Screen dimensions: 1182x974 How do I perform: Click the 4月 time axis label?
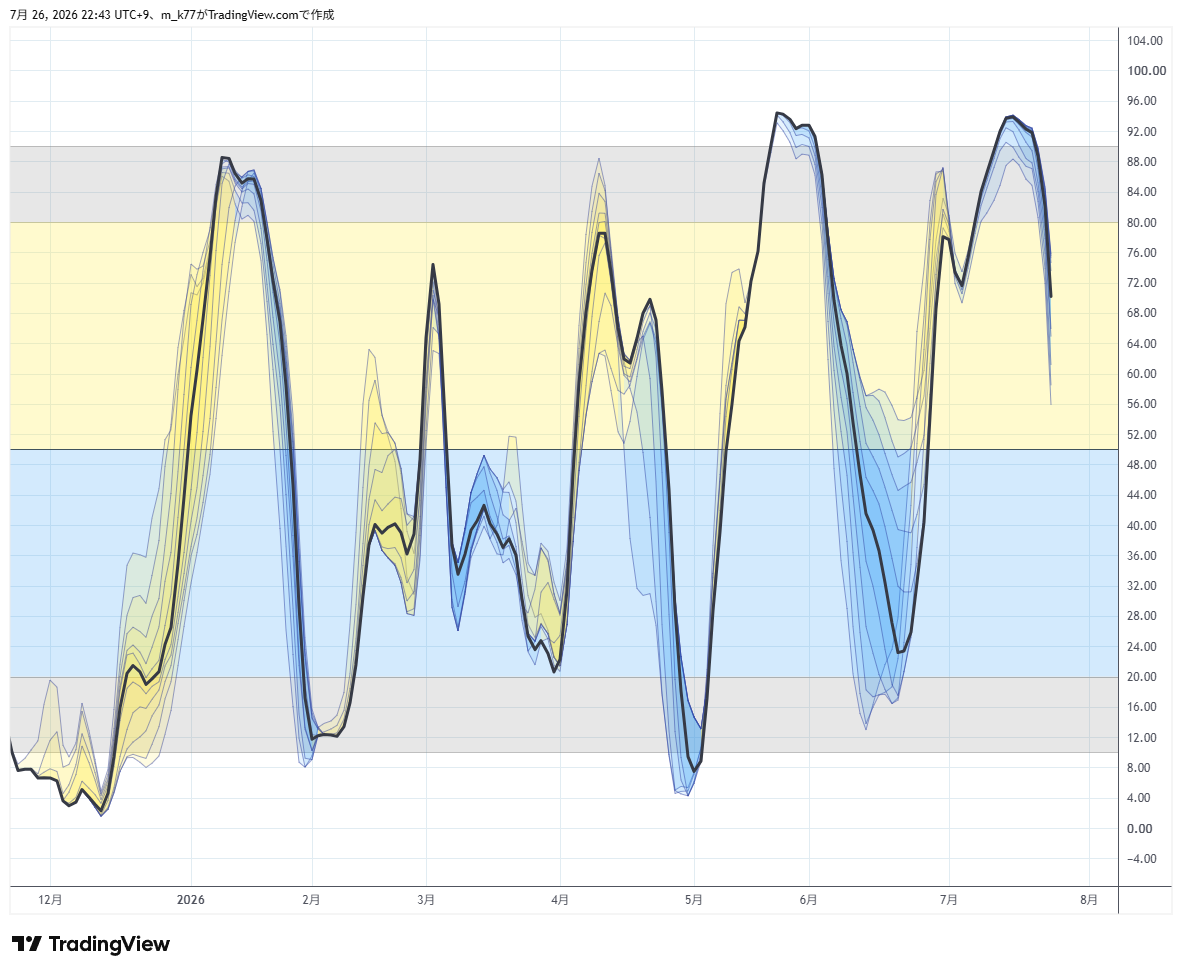point(560,899)
